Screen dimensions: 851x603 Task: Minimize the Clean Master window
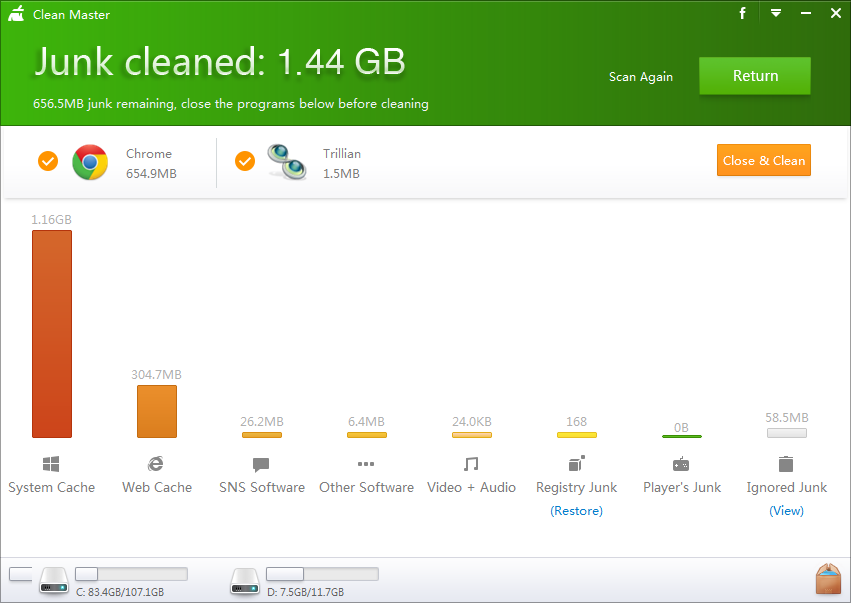tap(806, 13)
